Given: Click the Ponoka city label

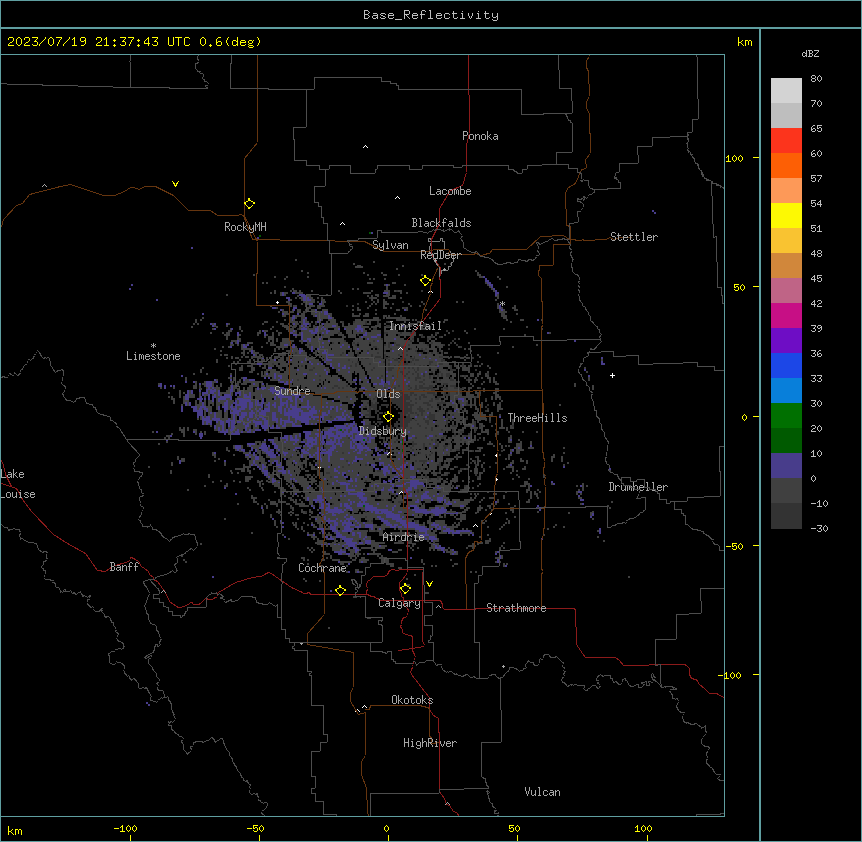Looking at the screenshot, I should pyautogui.click(x=480, y=136).
